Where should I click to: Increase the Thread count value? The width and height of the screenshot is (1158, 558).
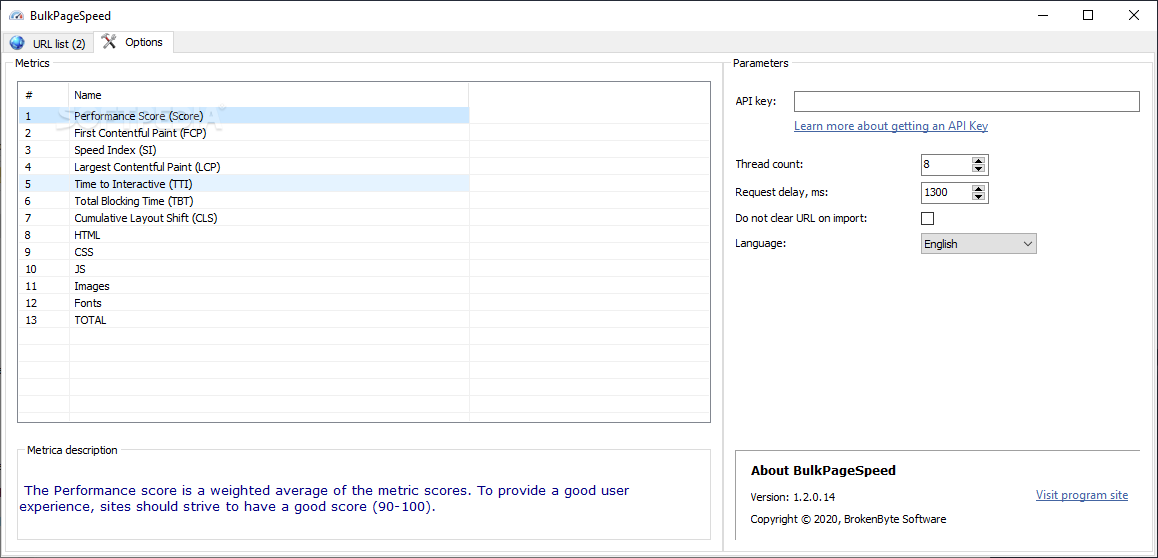click(979, 160)
